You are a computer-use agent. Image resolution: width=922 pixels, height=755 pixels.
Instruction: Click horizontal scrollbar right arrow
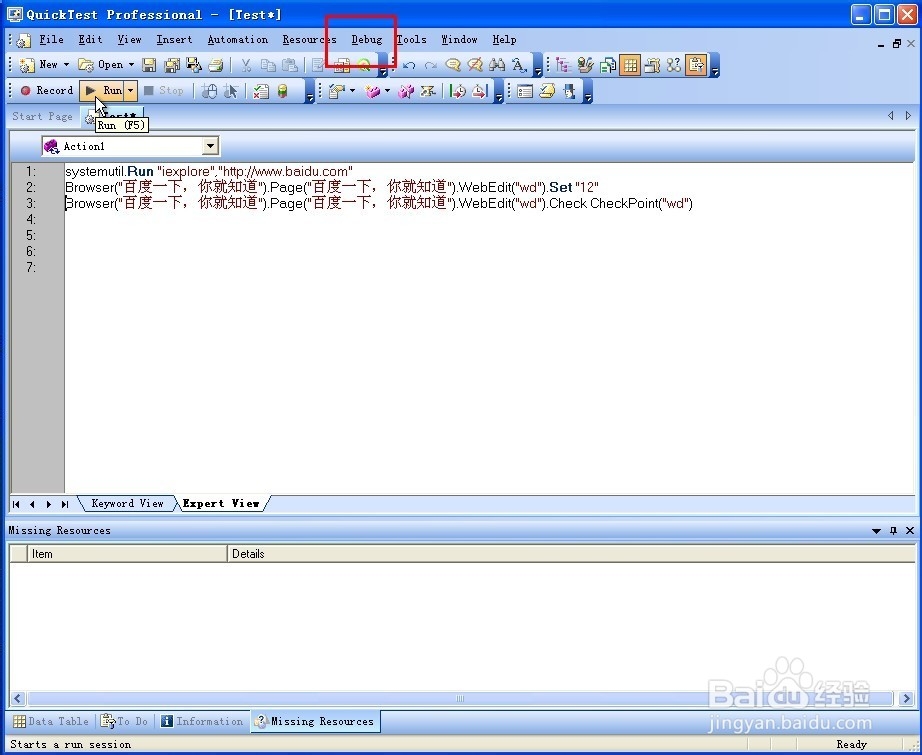click(x=906, y=699)
